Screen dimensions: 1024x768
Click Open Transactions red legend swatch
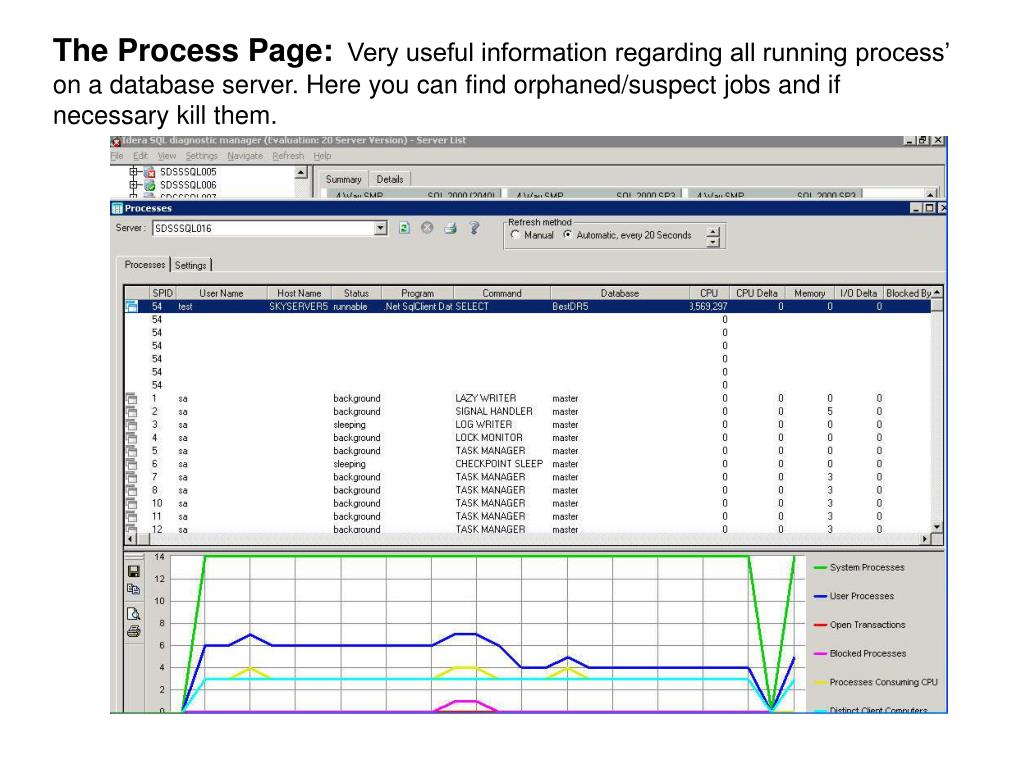(820, 625)
